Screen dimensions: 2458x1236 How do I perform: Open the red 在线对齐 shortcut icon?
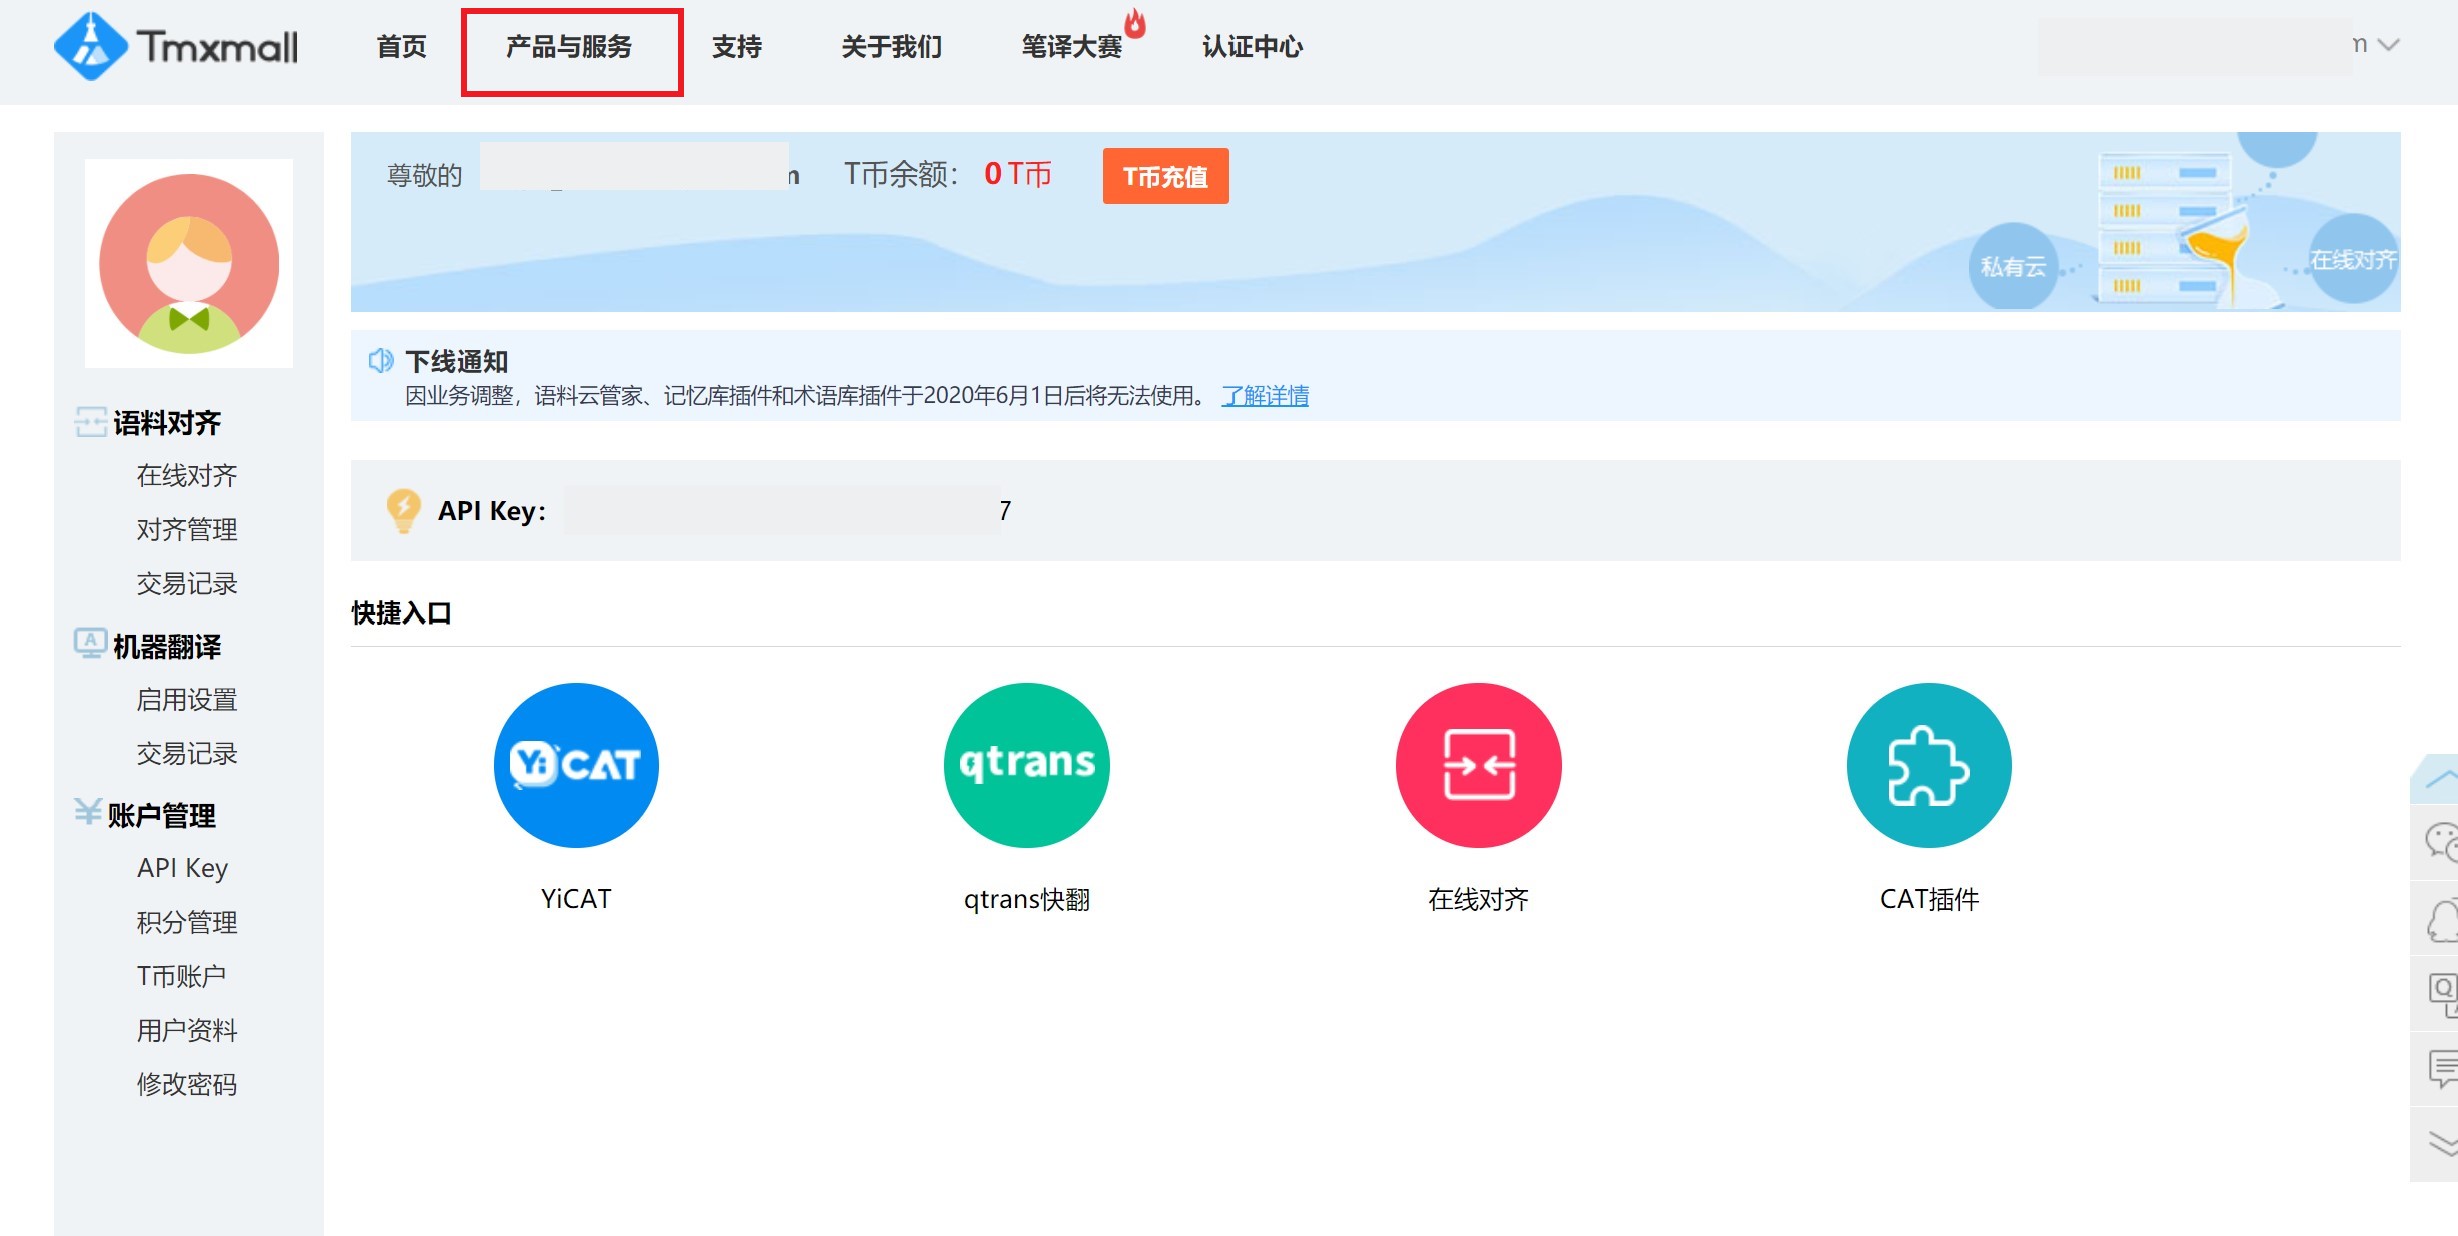click(x=1478, y=765)
